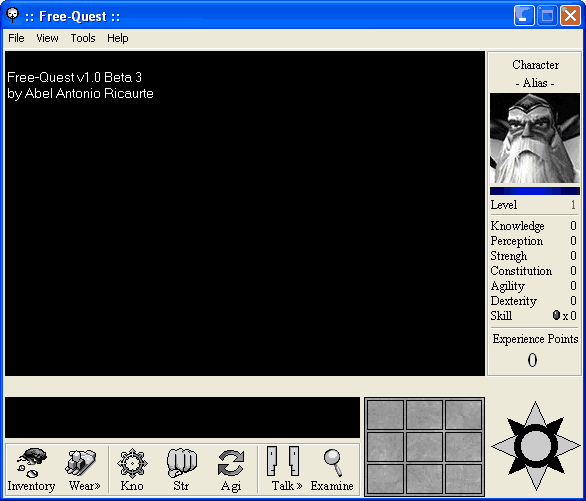Select the center tile of the stone grid

[425, 446]
